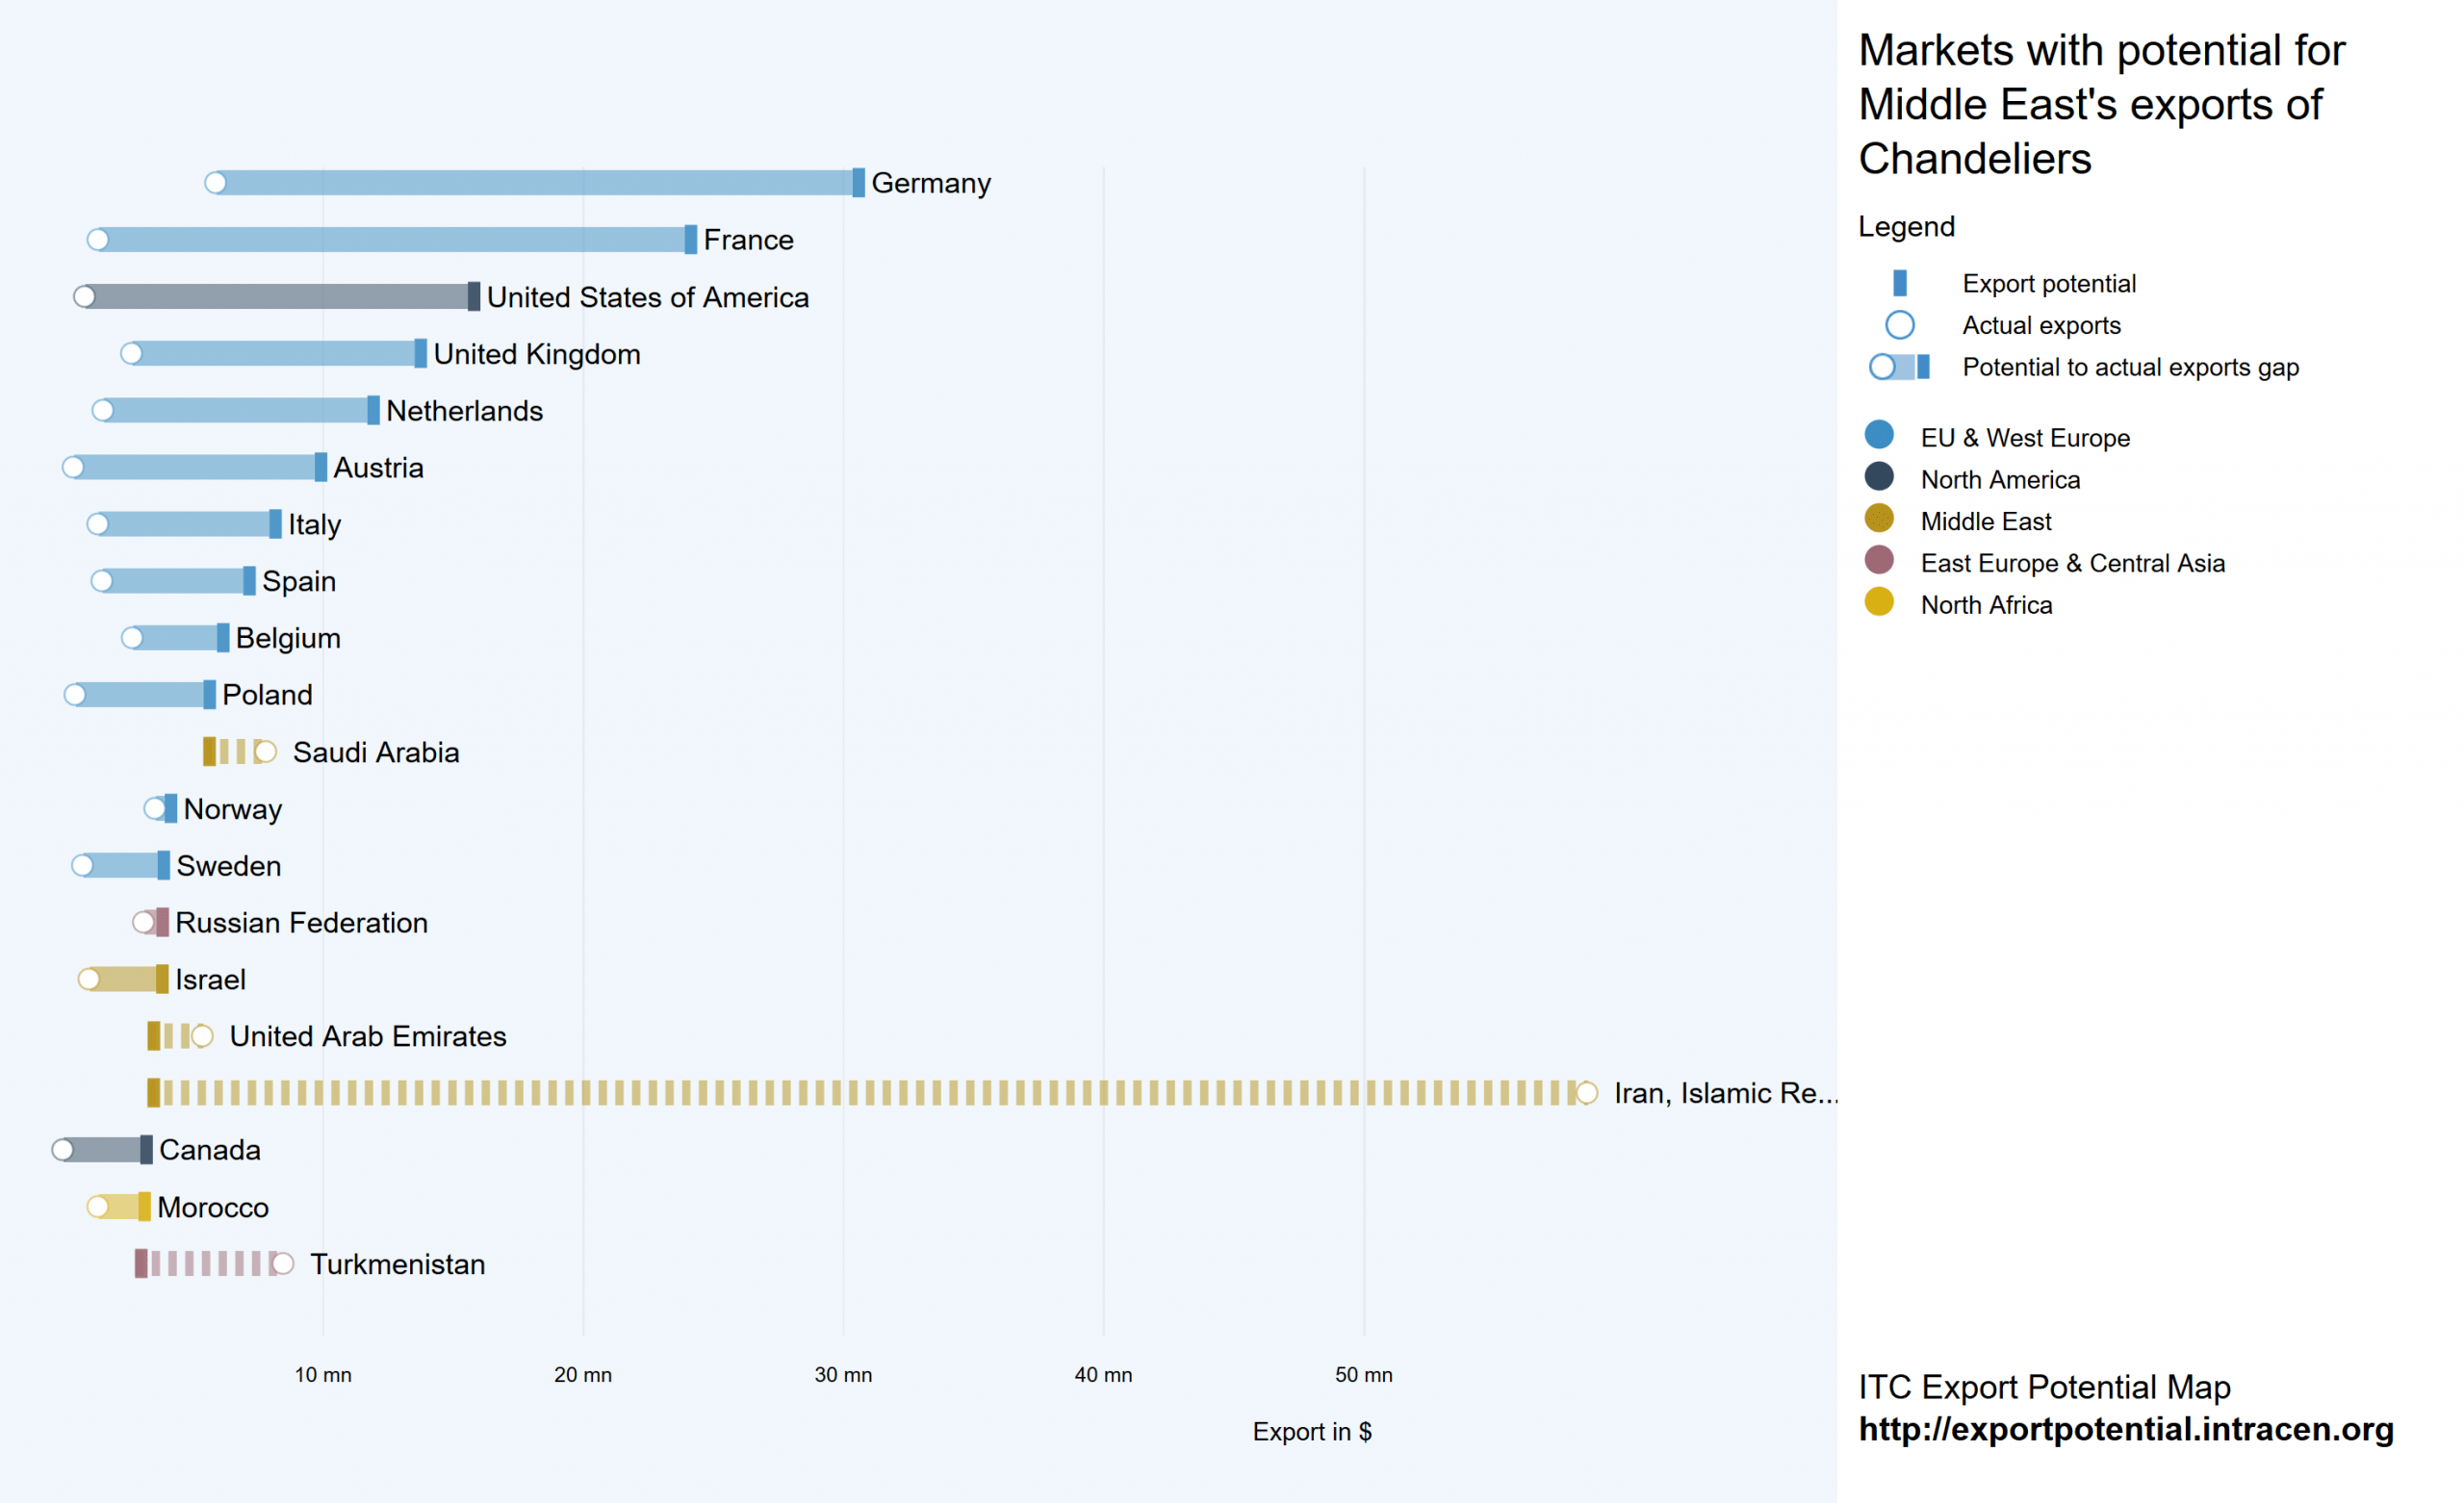Viewport: 2464px width, 1503px height.
Task: Click Turkmenistan's export potential marker
Action: coord(141,1264)
